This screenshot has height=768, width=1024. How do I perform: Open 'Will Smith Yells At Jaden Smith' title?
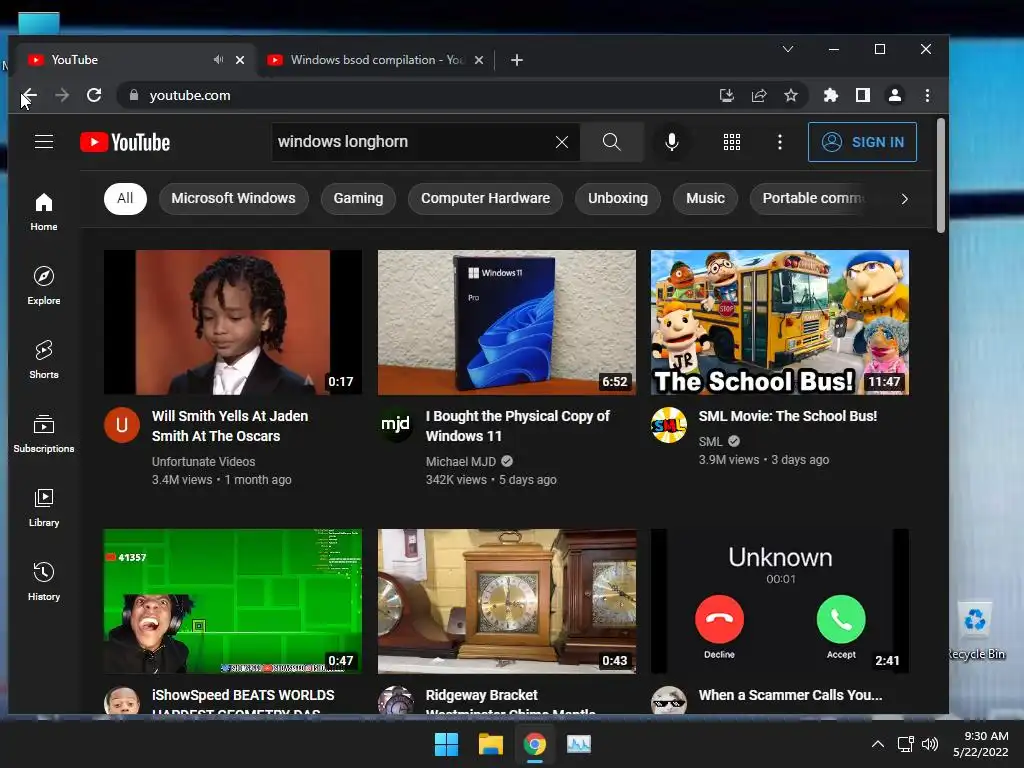230,426
